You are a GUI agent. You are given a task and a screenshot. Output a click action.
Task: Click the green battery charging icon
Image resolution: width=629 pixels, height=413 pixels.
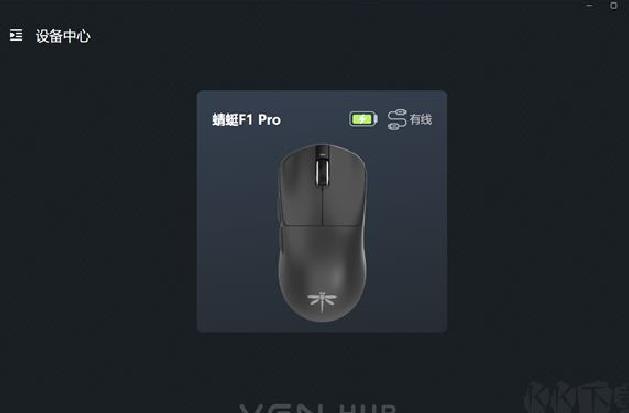[x=363, y=119]
